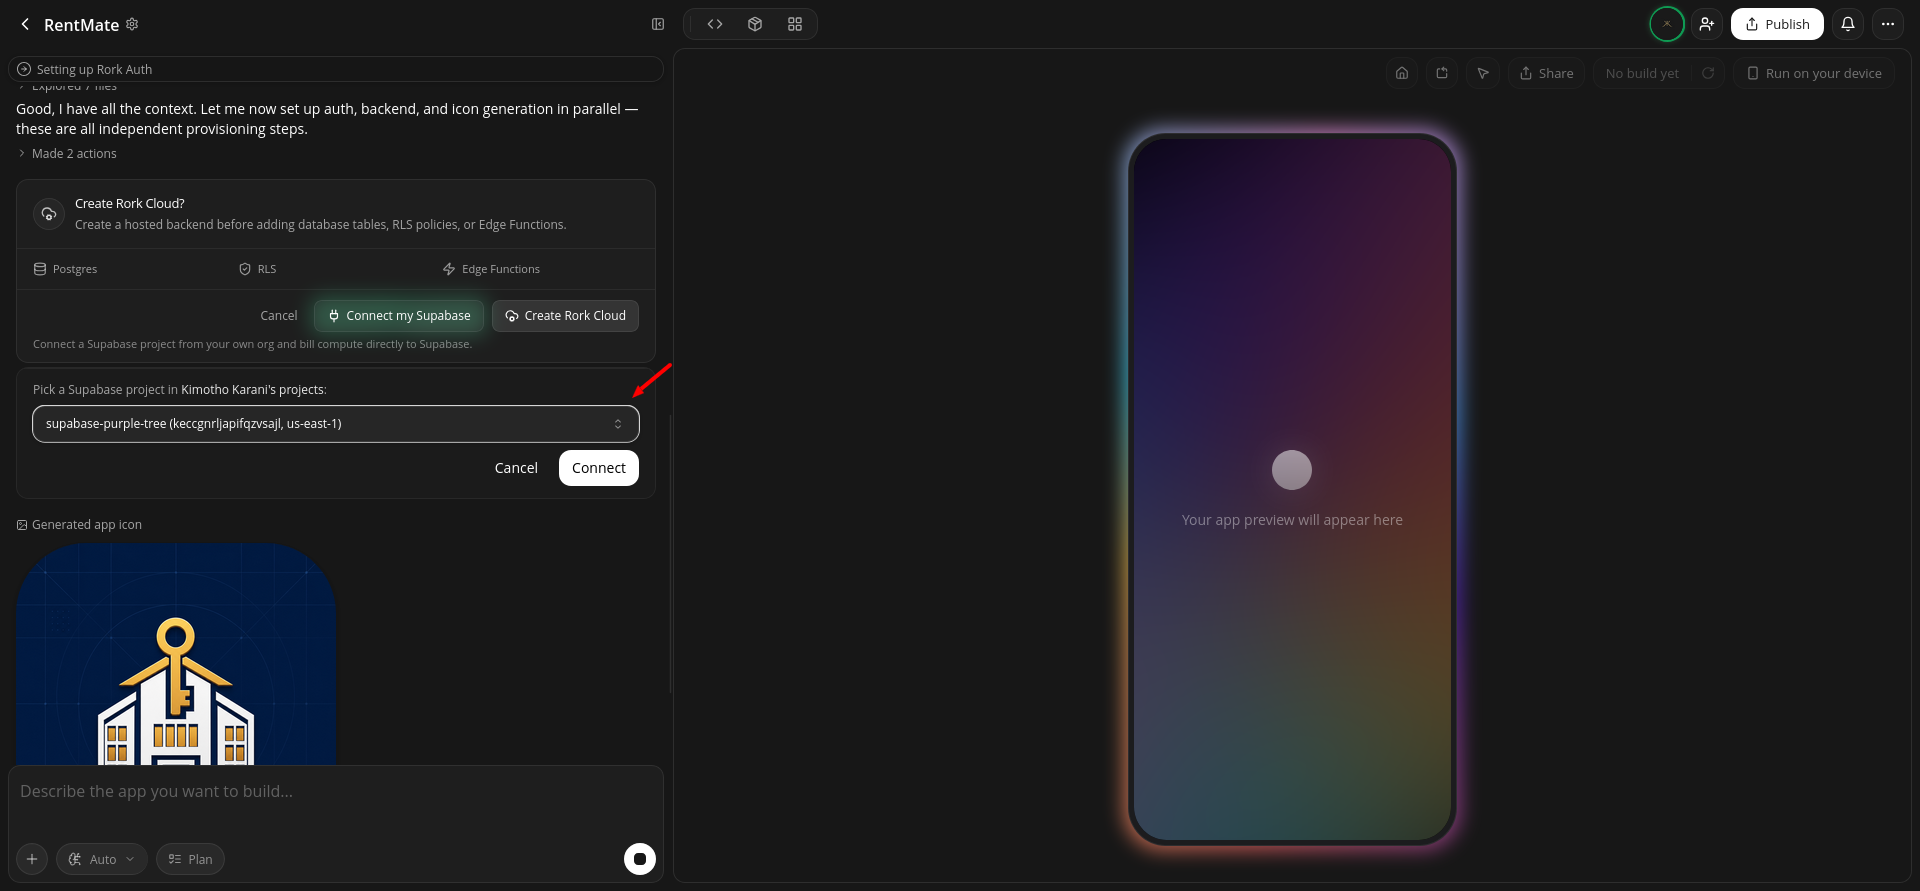Click Create Rork Cloud button
The height and width of the screenshot is (891, 1920).
tap(565, 315)
